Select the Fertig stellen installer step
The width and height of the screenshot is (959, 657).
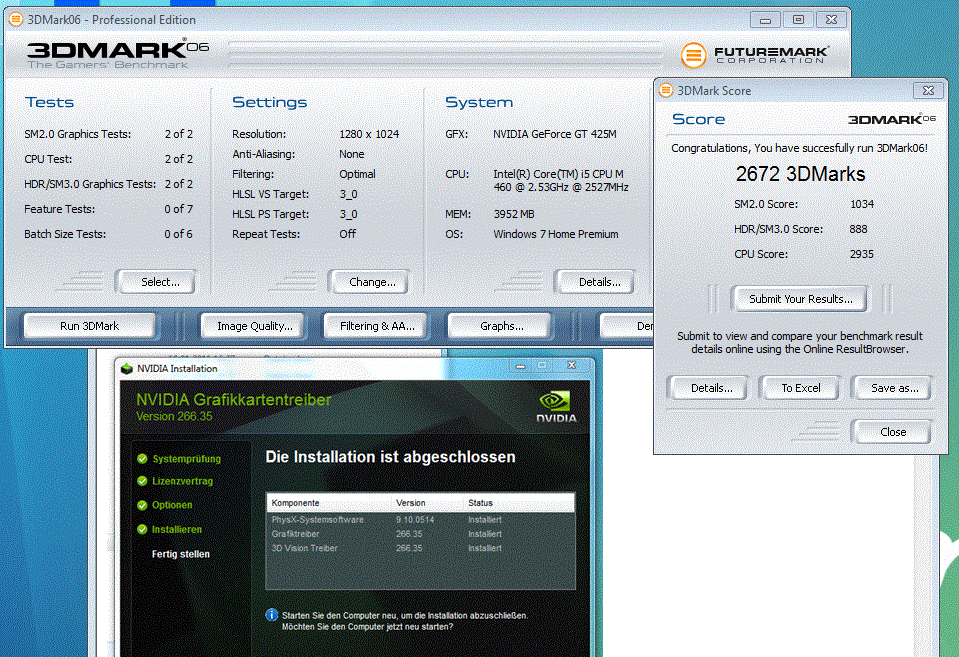(180, 554)
